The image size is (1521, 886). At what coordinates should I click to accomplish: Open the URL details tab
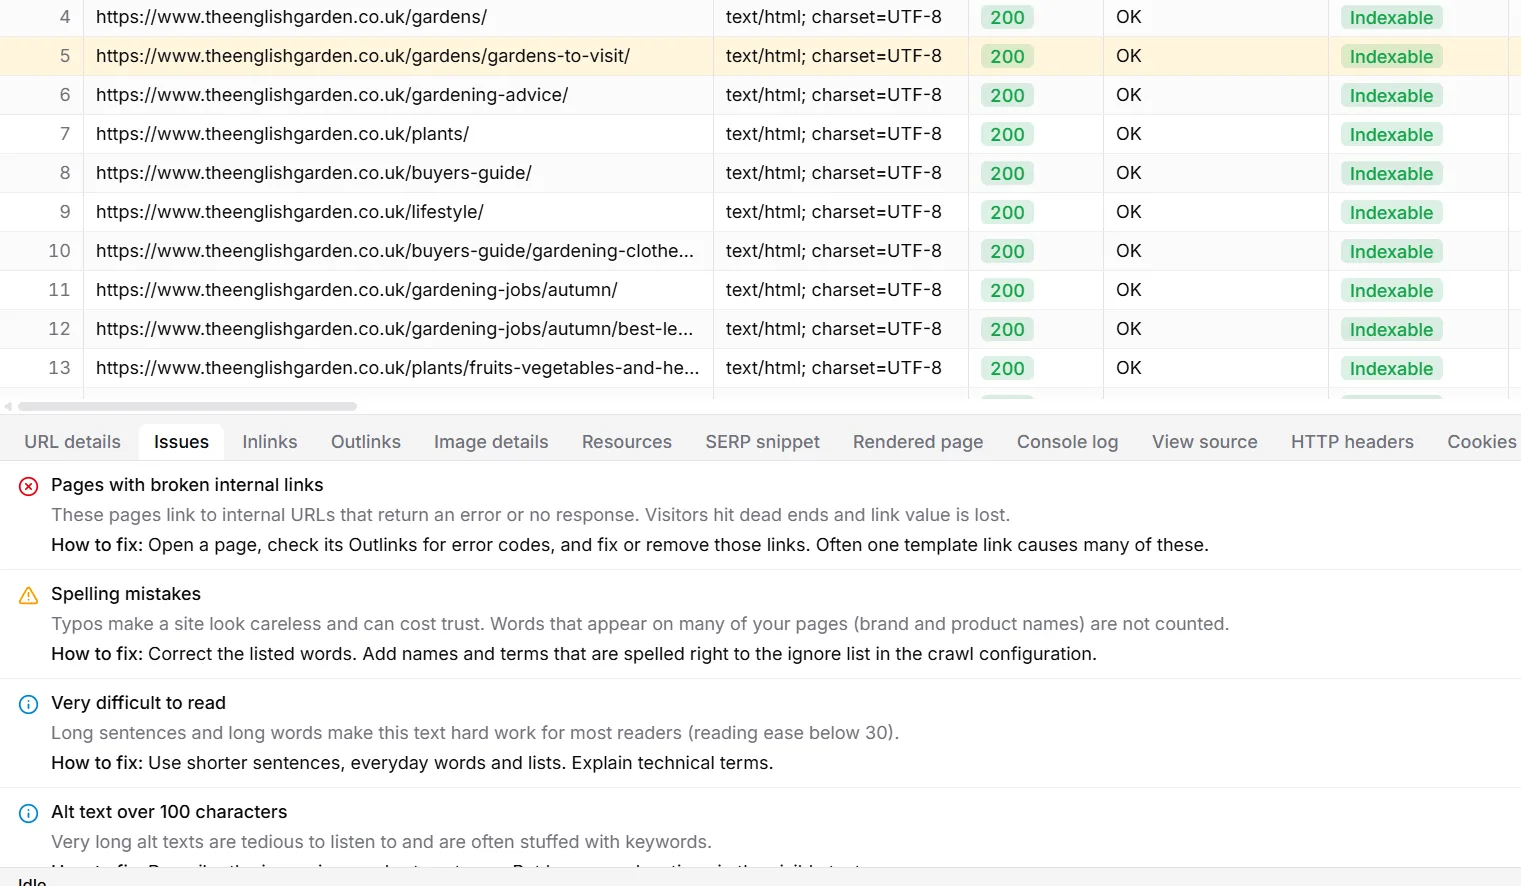pyautogui.click(x=72, y=442)
